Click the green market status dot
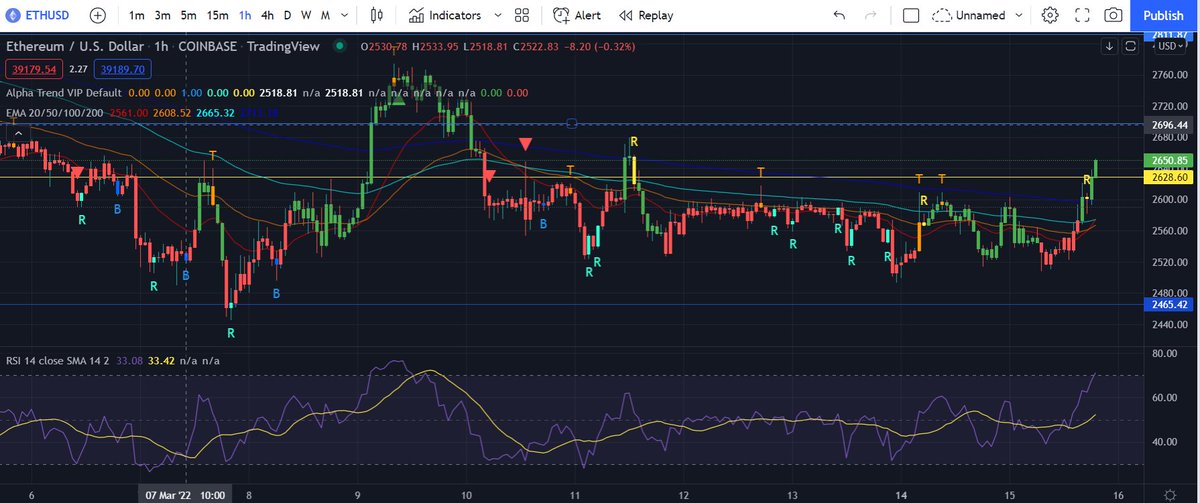 pyautogui.click(x=339, y=46)
